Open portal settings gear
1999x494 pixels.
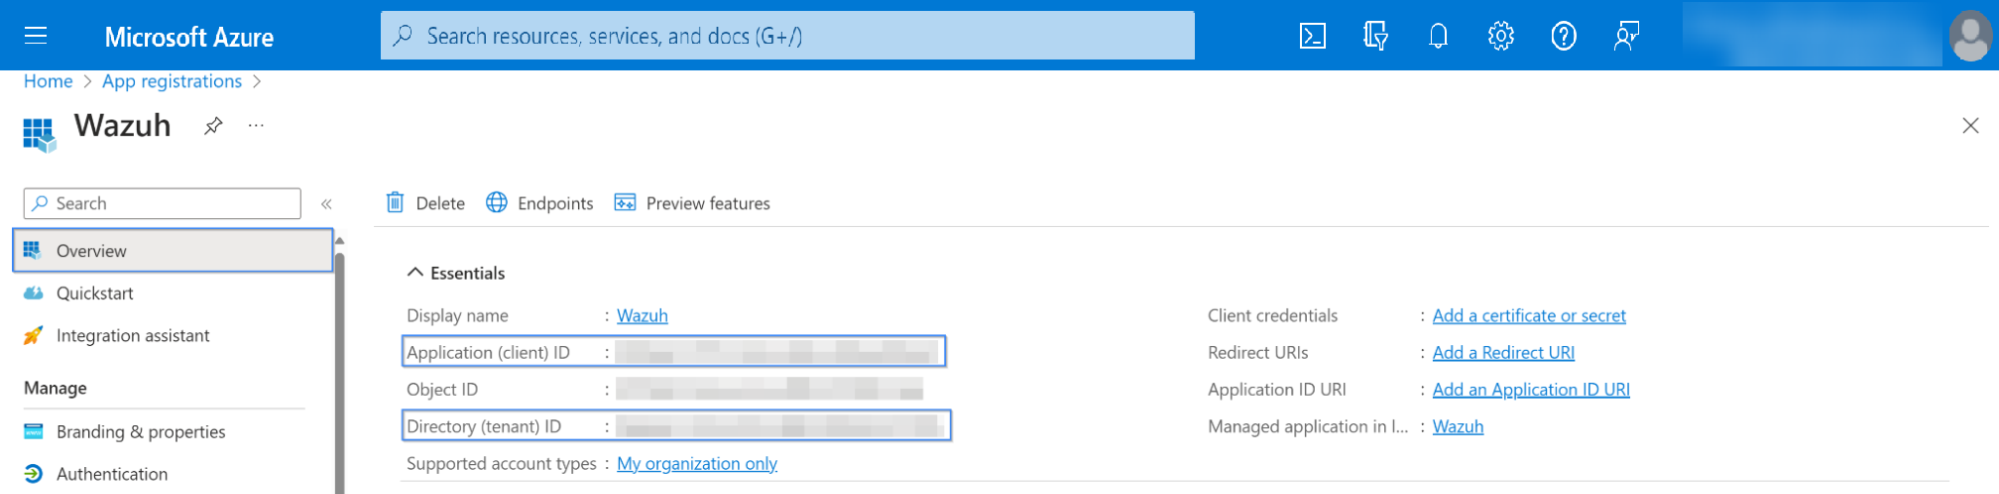[x=1500, y=36]
